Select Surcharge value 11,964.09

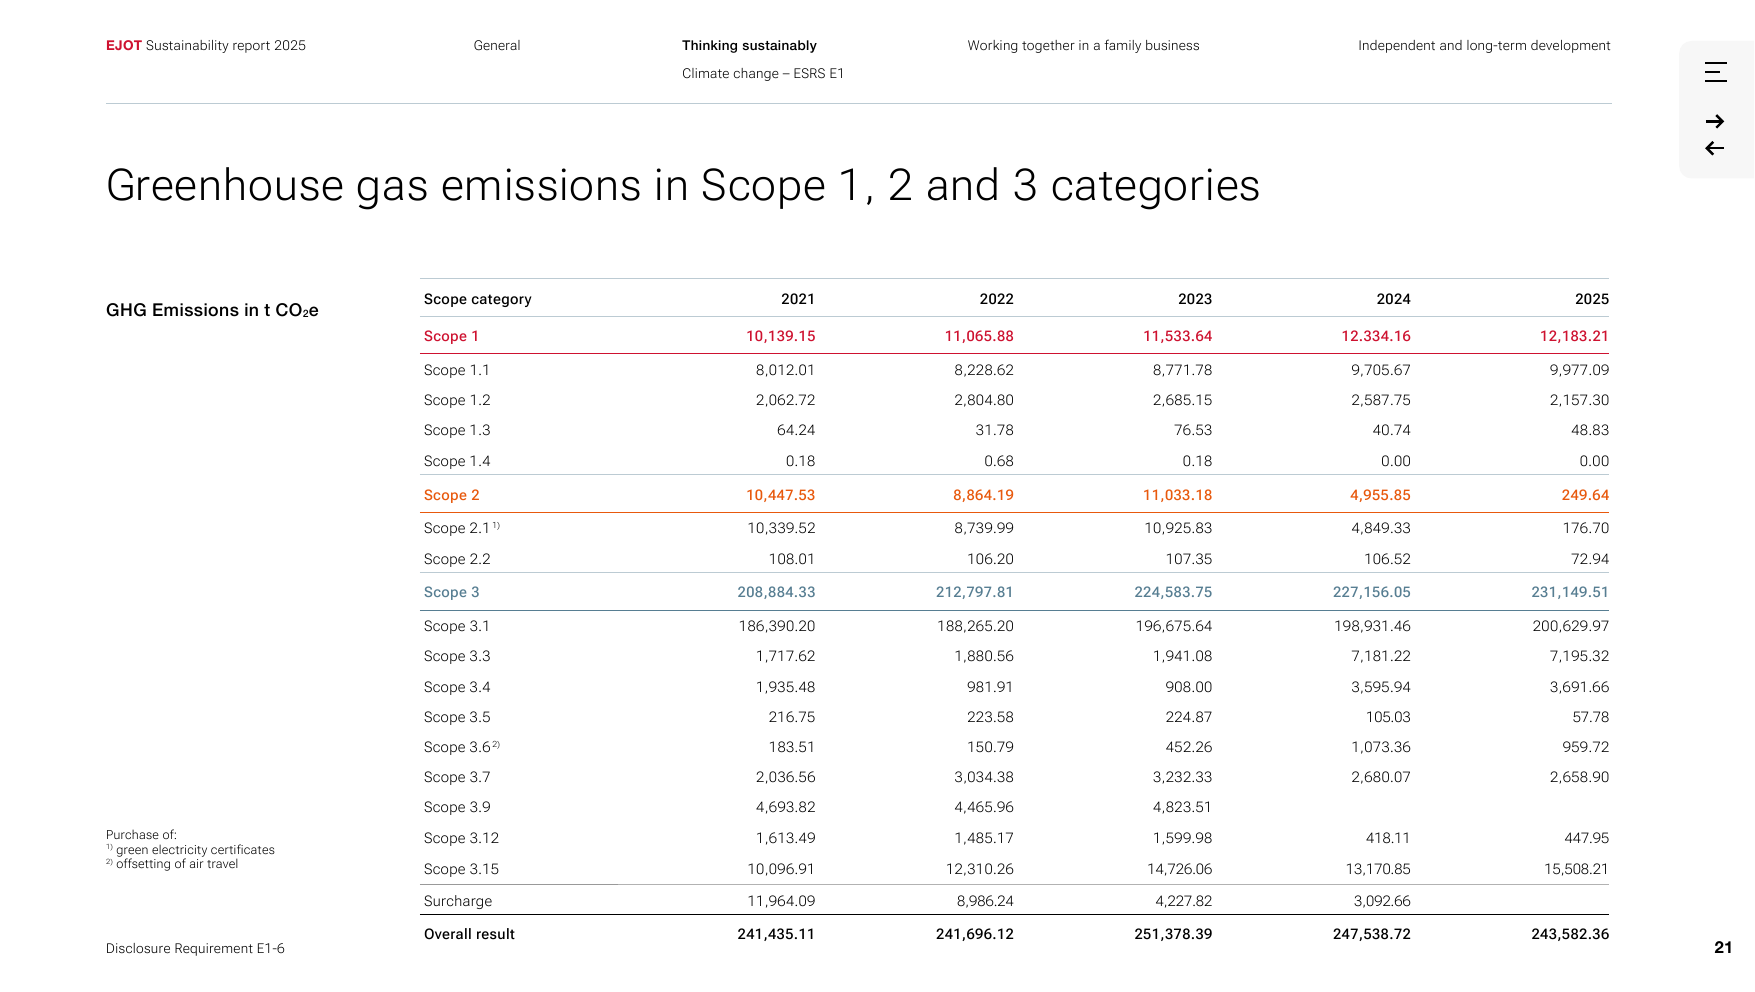click(781, 901)
